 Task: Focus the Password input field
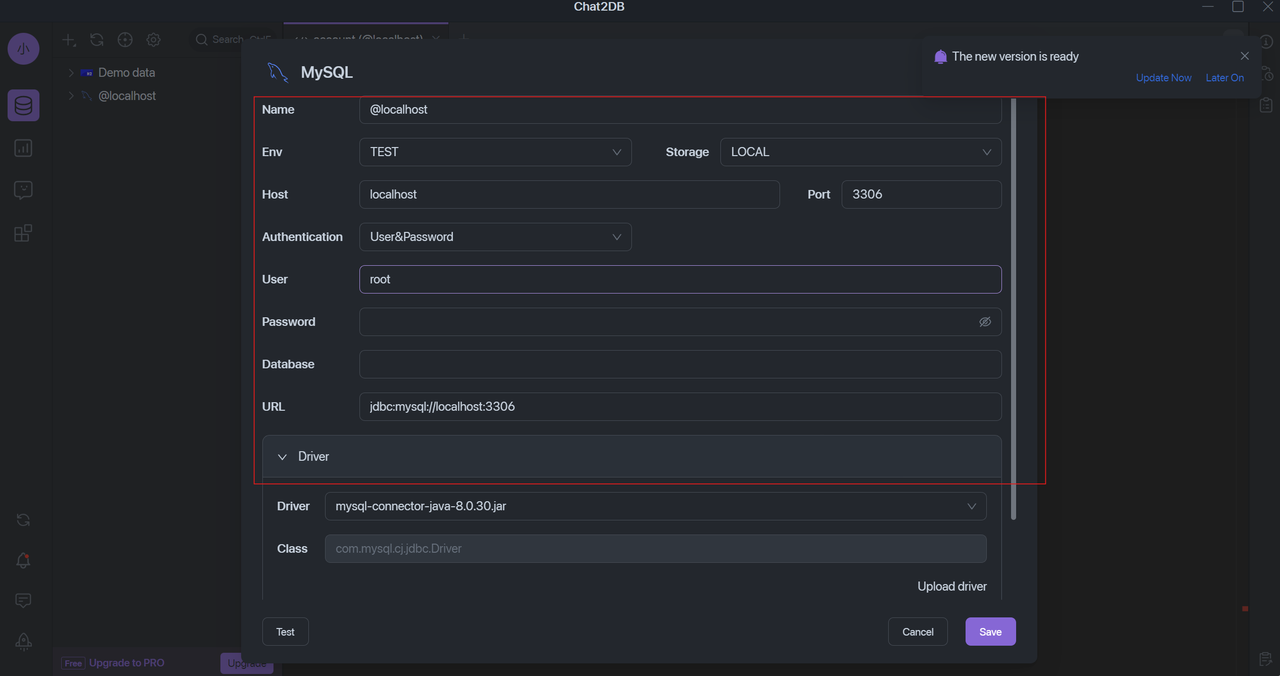(x=680, y=322)
